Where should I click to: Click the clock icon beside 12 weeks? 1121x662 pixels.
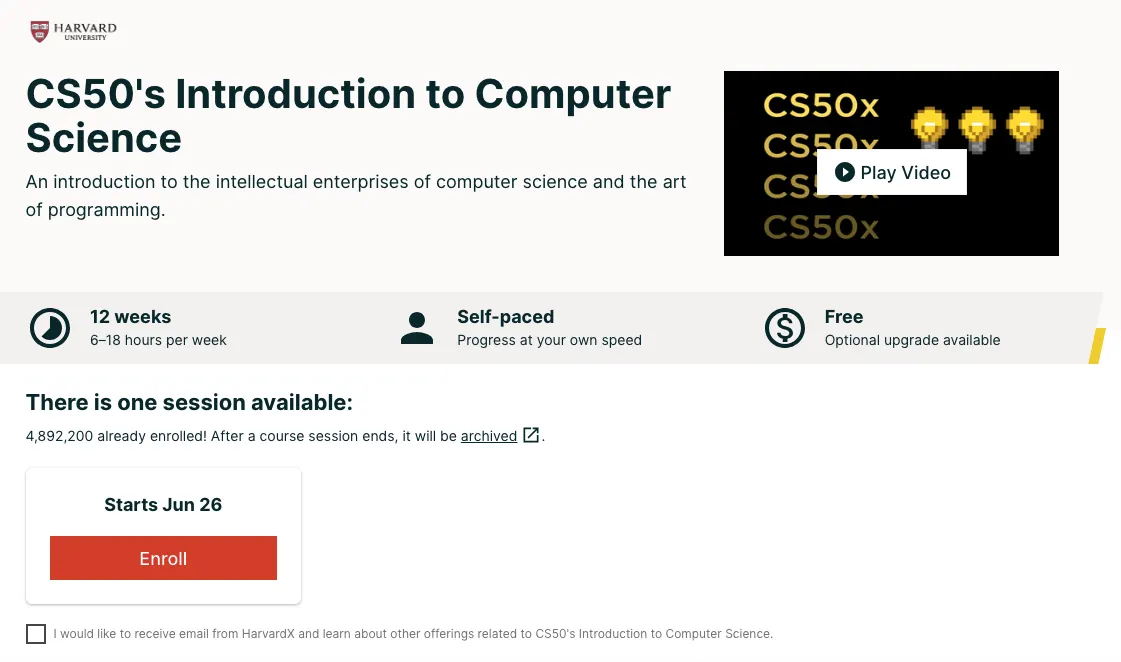(50, 328)
